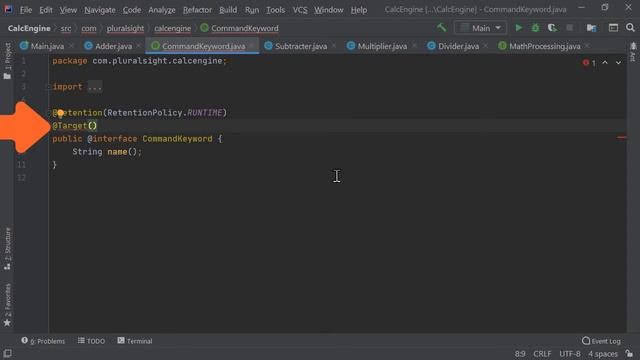Open the File menu
This screenshot has width=640, height=360.
(26, 10)
